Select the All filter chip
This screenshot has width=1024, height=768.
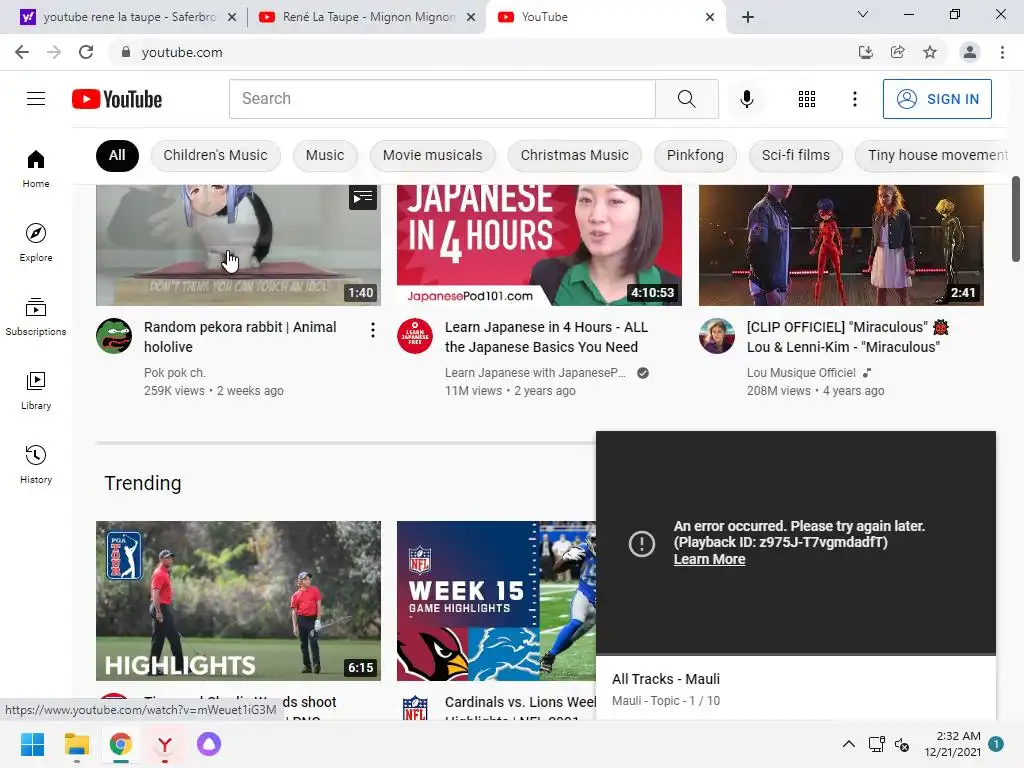(x=117, y=155)
